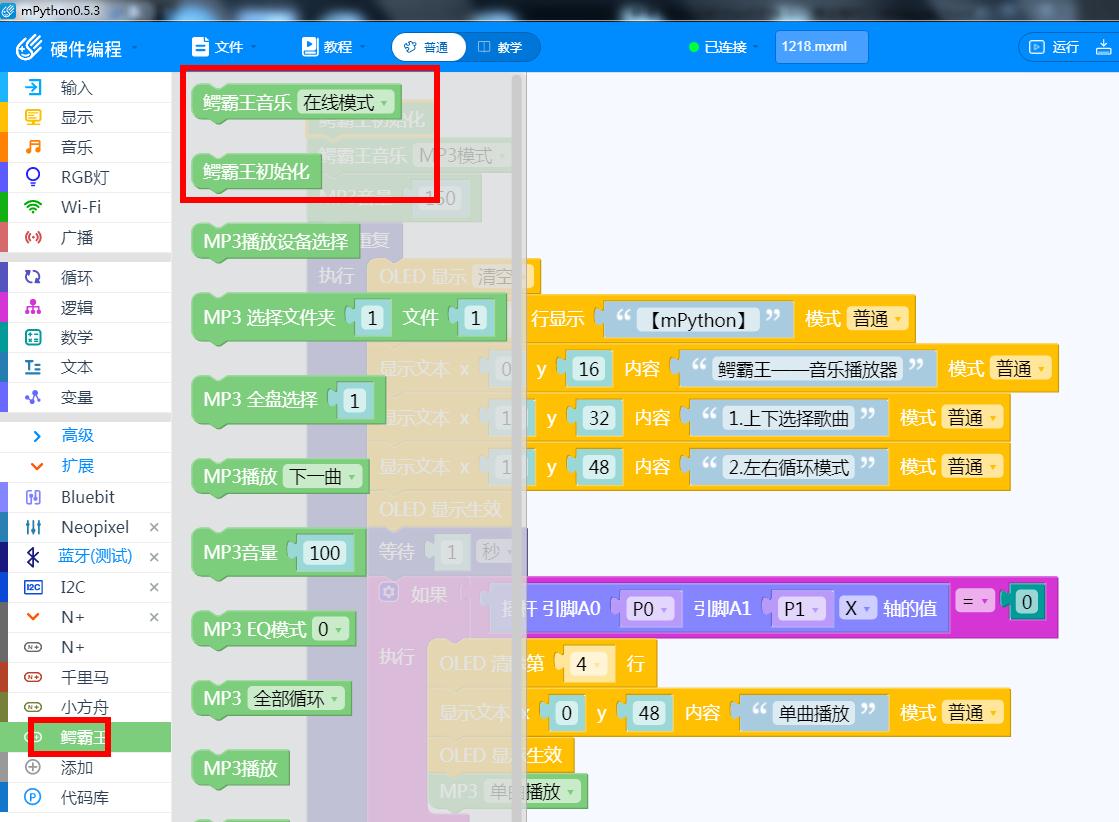Image resolution: width=1119 pixels, height=822 pixels.
Task: Click the 1.上下选择歌曲 text field
Action: tap(788, 418)
